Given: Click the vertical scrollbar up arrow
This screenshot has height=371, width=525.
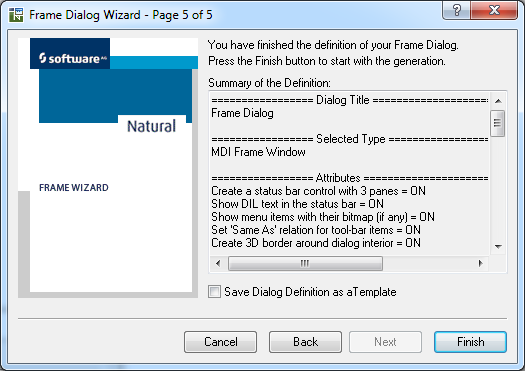Looking at the screenshot, I should click(498, 101).
